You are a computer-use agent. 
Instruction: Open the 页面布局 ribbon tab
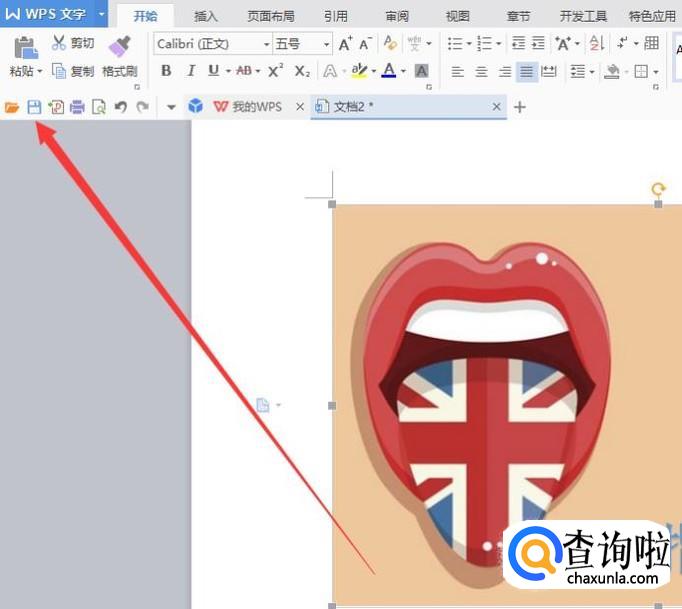point(269,16)
